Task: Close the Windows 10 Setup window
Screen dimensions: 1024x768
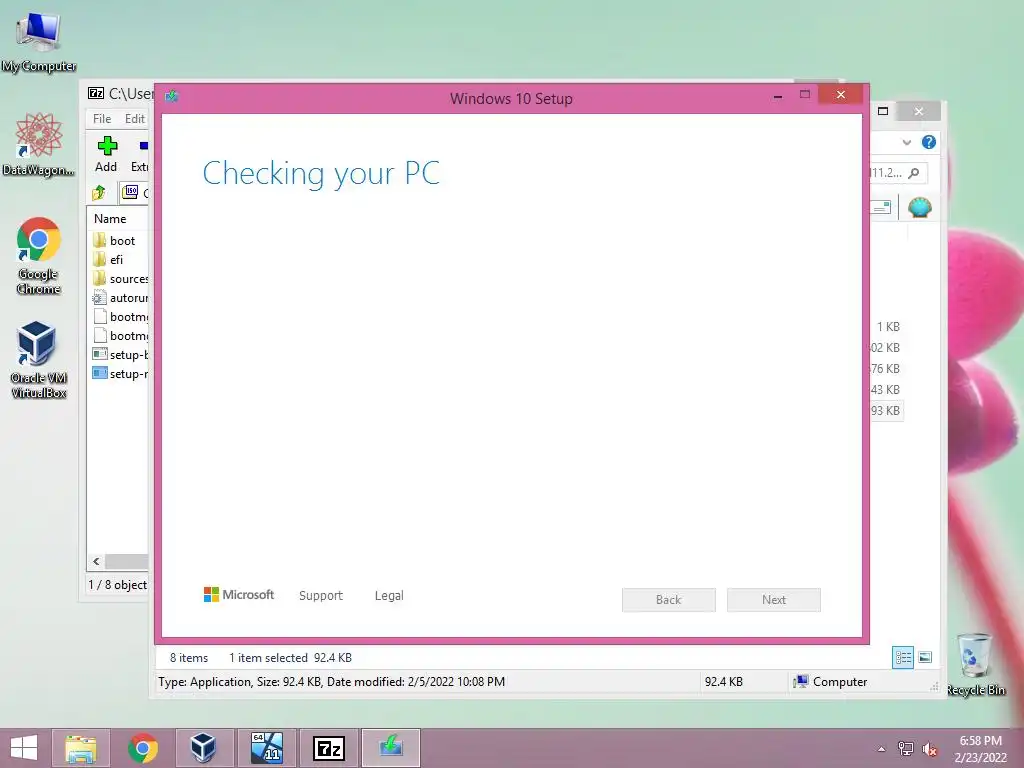Action: point(841,95)
